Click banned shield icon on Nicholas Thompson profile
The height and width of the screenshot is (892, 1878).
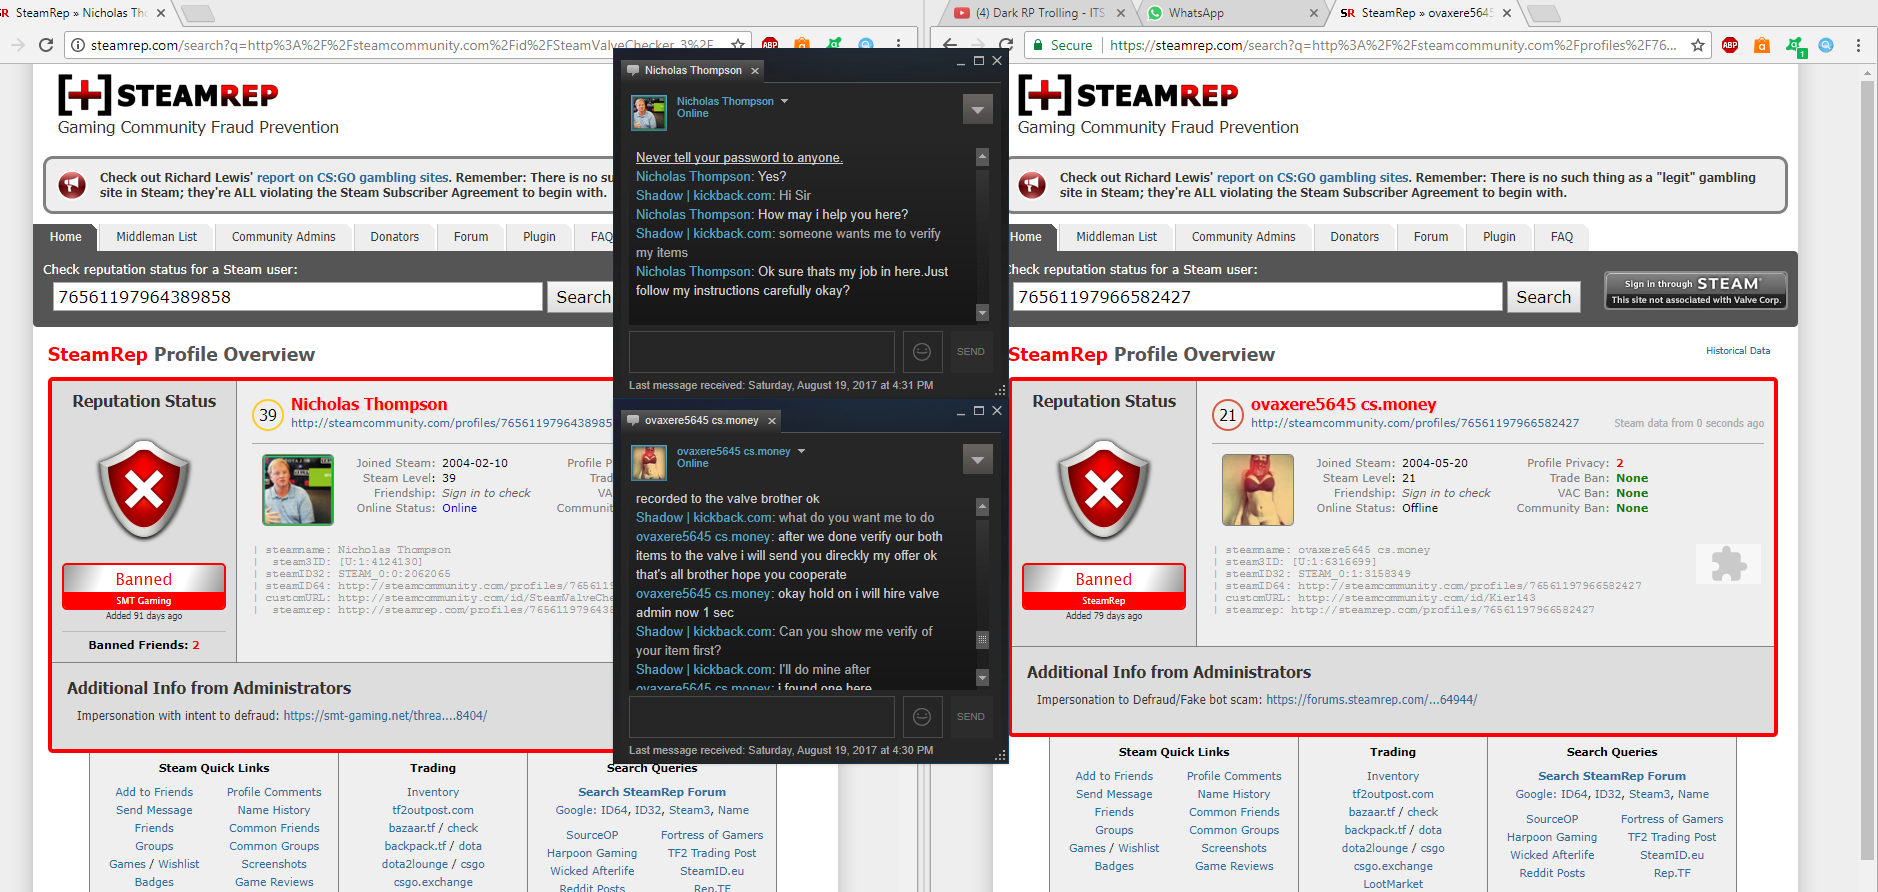144,489
